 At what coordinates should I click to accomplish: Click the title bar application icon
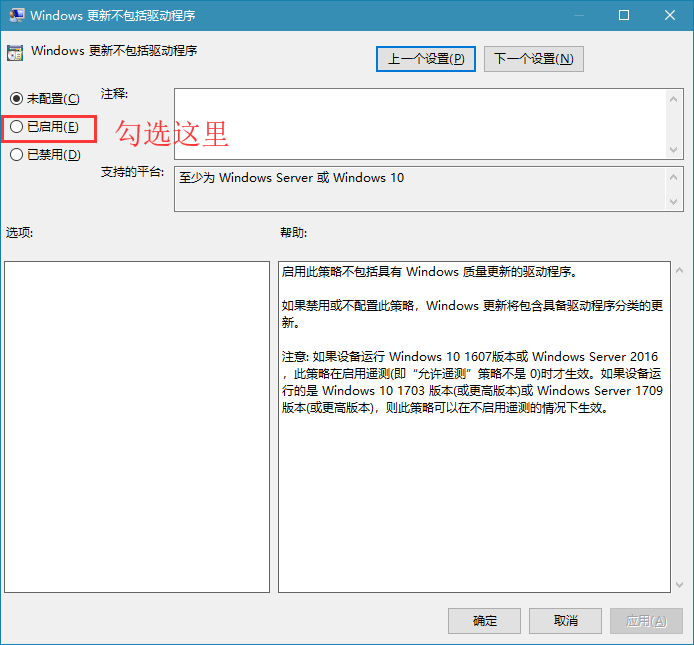pyautogui.click(x=17, y=15)
